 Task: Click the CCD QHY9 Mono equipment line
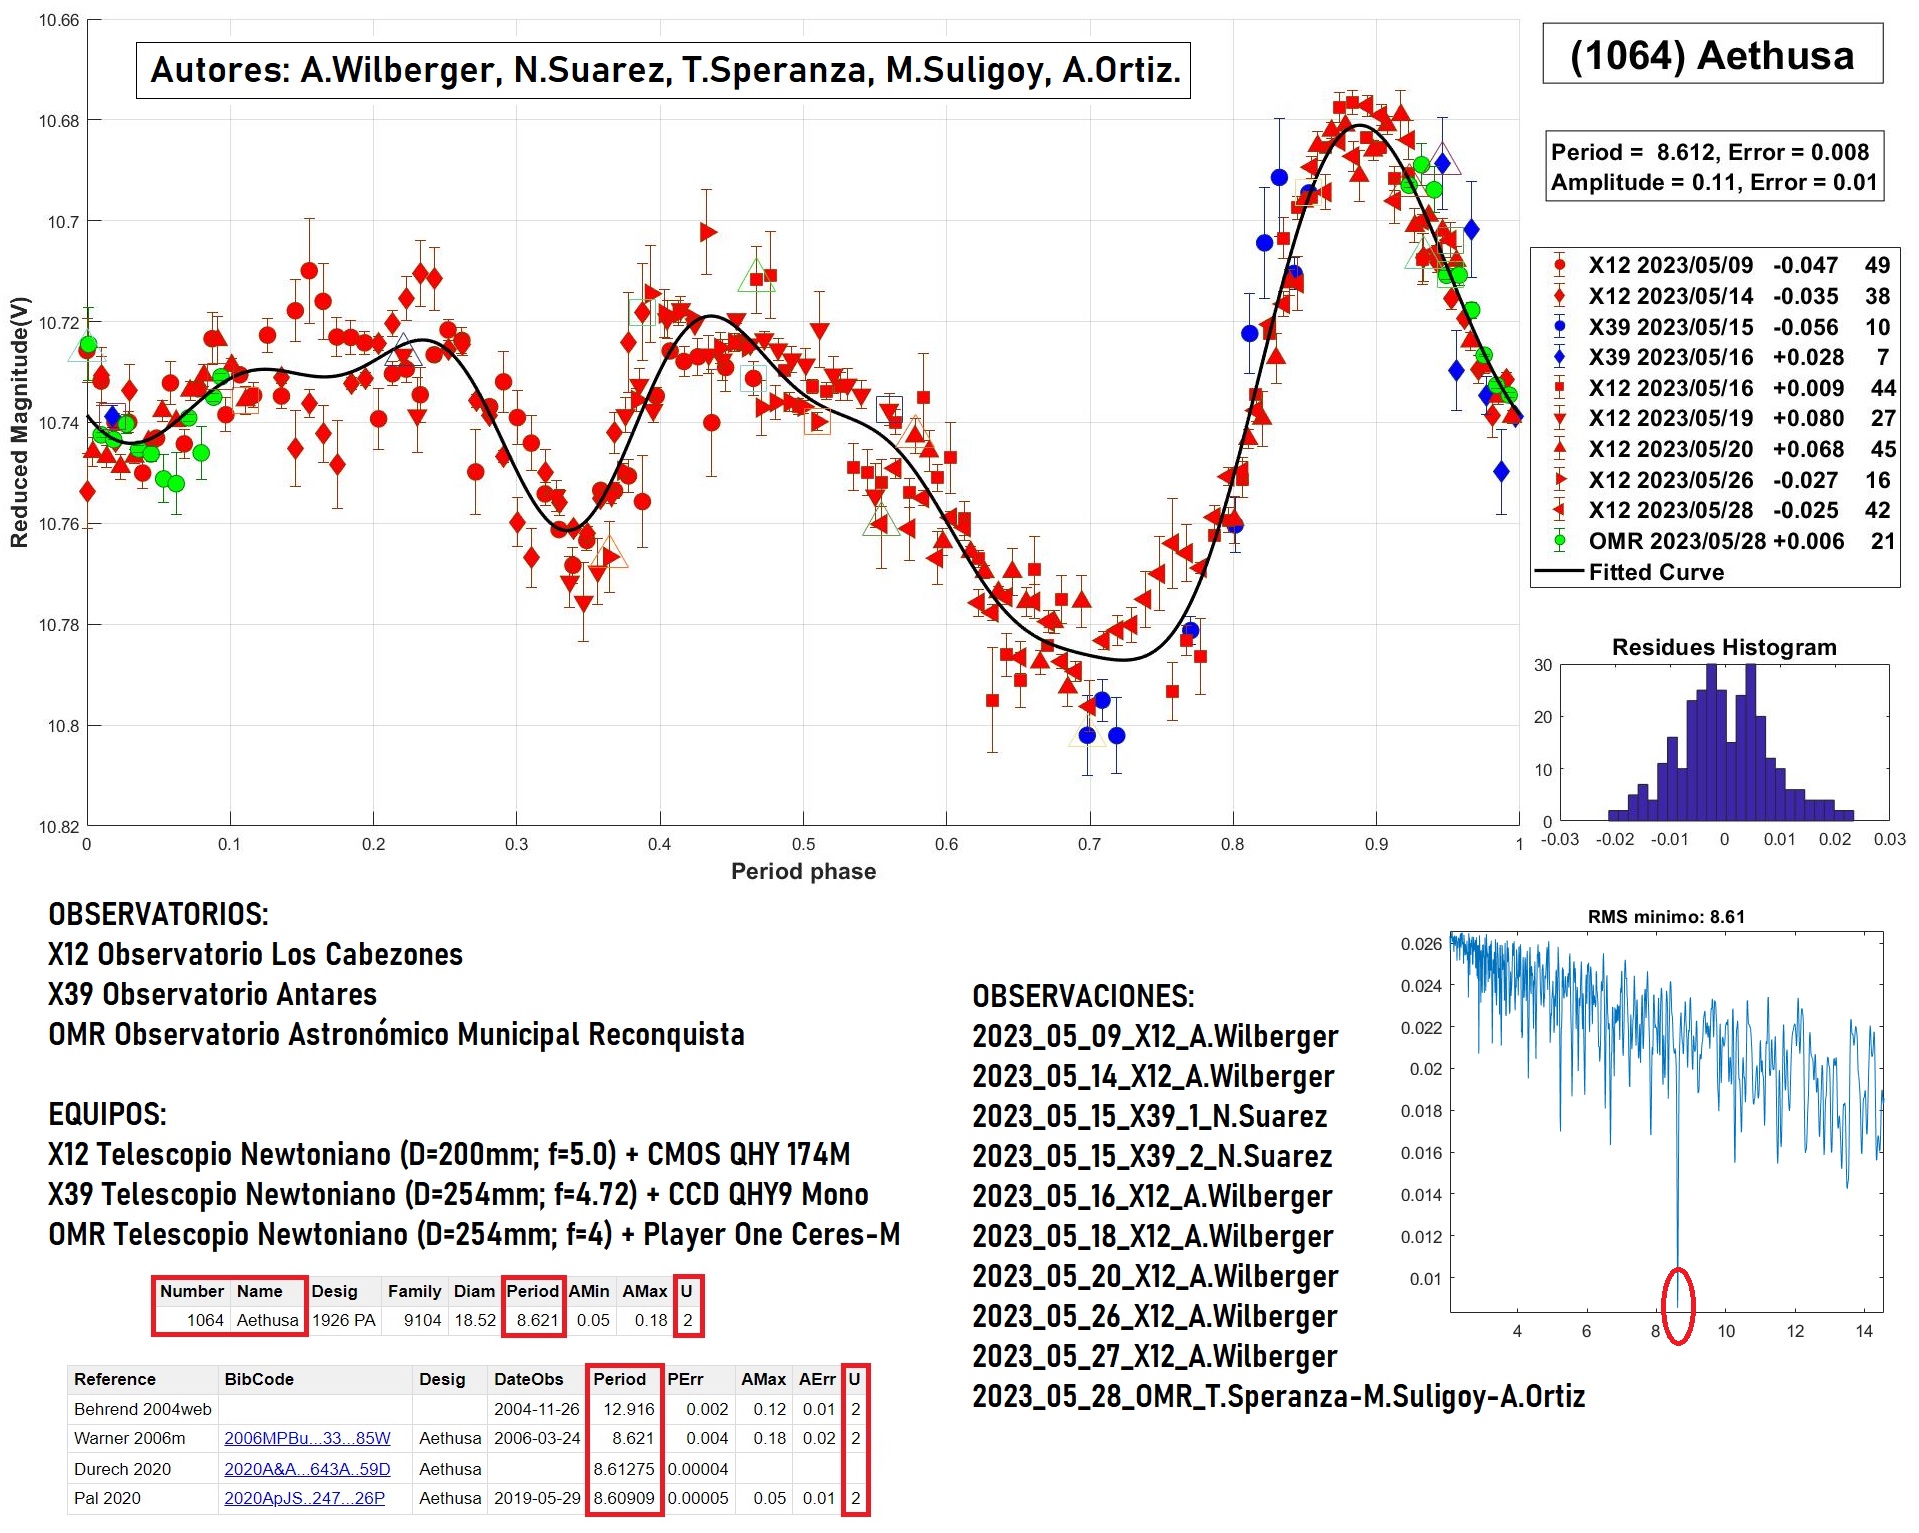coord(458,1194)
